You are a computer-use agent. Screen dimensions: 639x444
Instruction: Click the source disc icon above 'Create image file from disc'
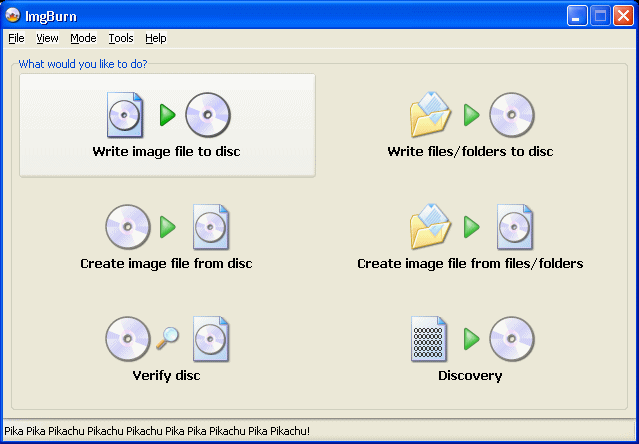(x=128, y=227)
